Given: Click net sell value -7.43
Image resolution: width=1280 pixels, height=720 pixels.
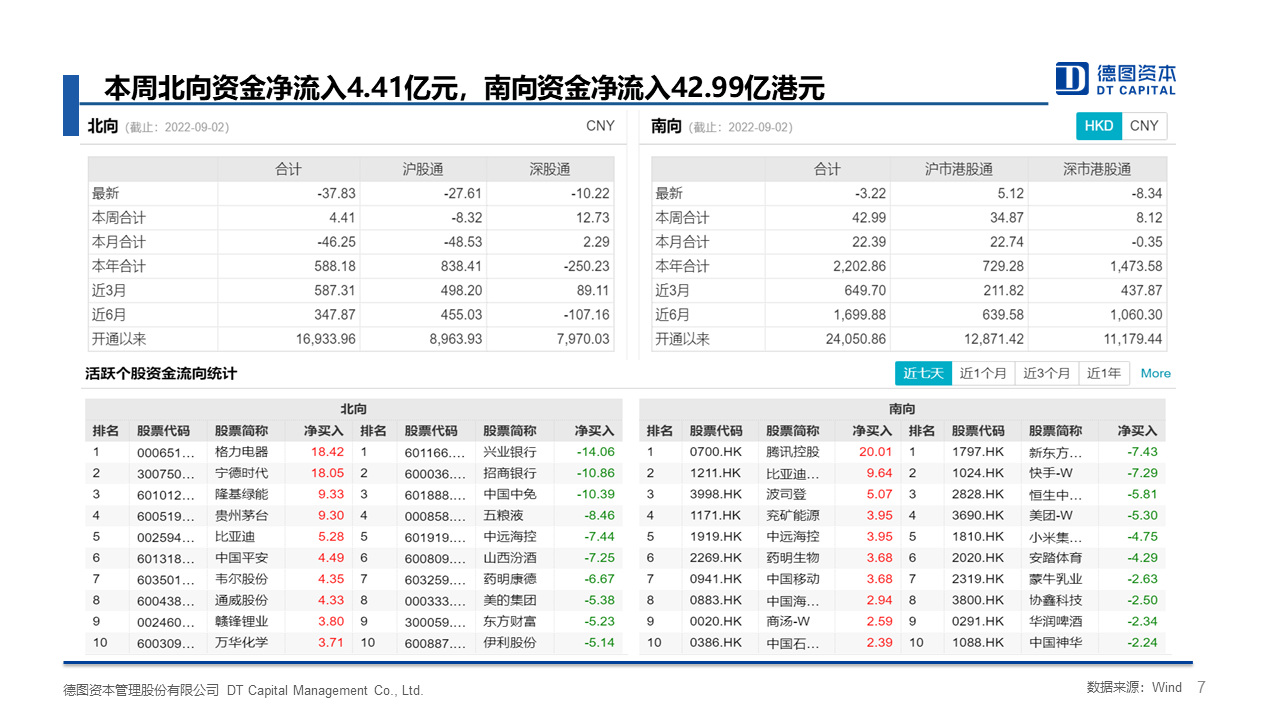Looking at the screenshot, I should (x=1142, y=452).
